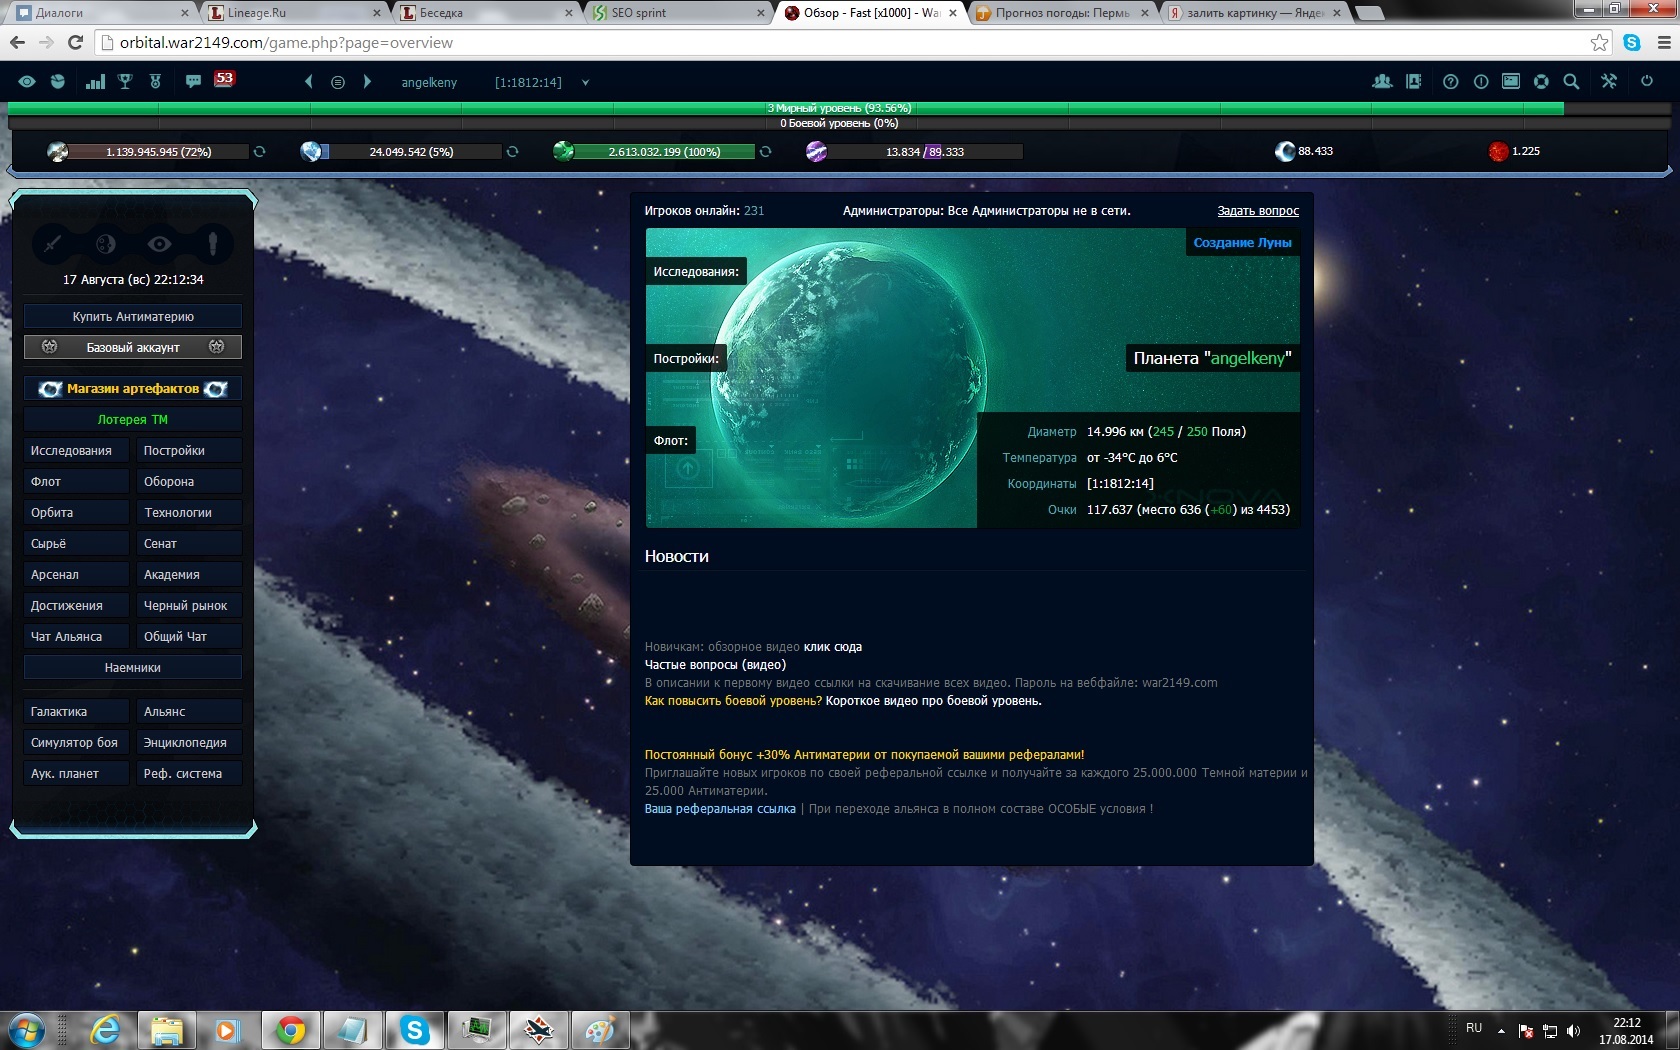
Task: Open Чат Альянса menu item
Action: (x=77, y=636)
